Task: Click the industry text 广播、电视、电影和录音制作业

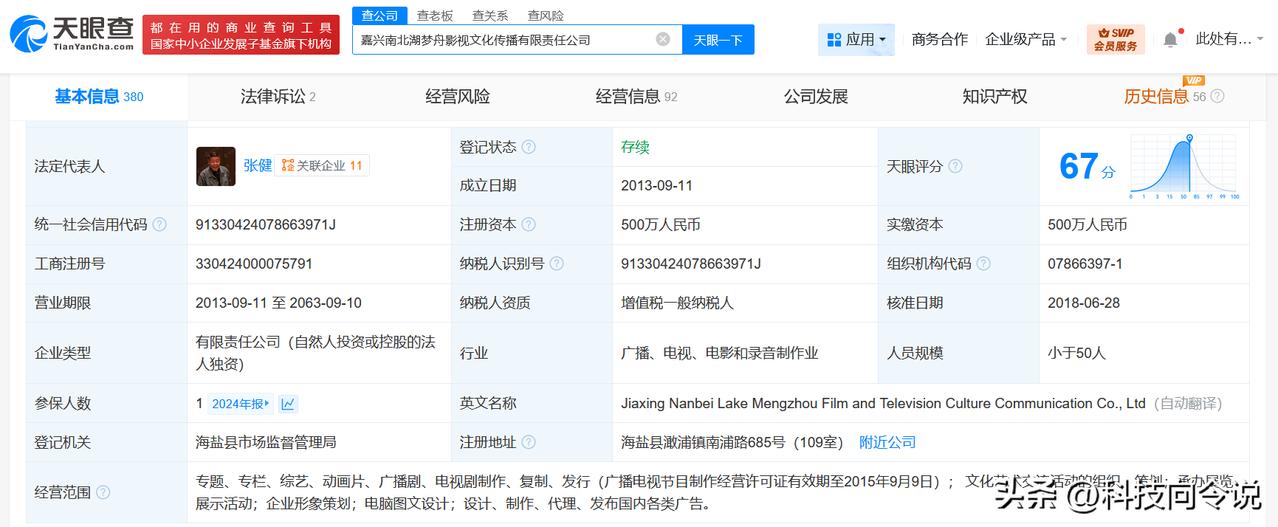Action: click(x=720, y=353)
